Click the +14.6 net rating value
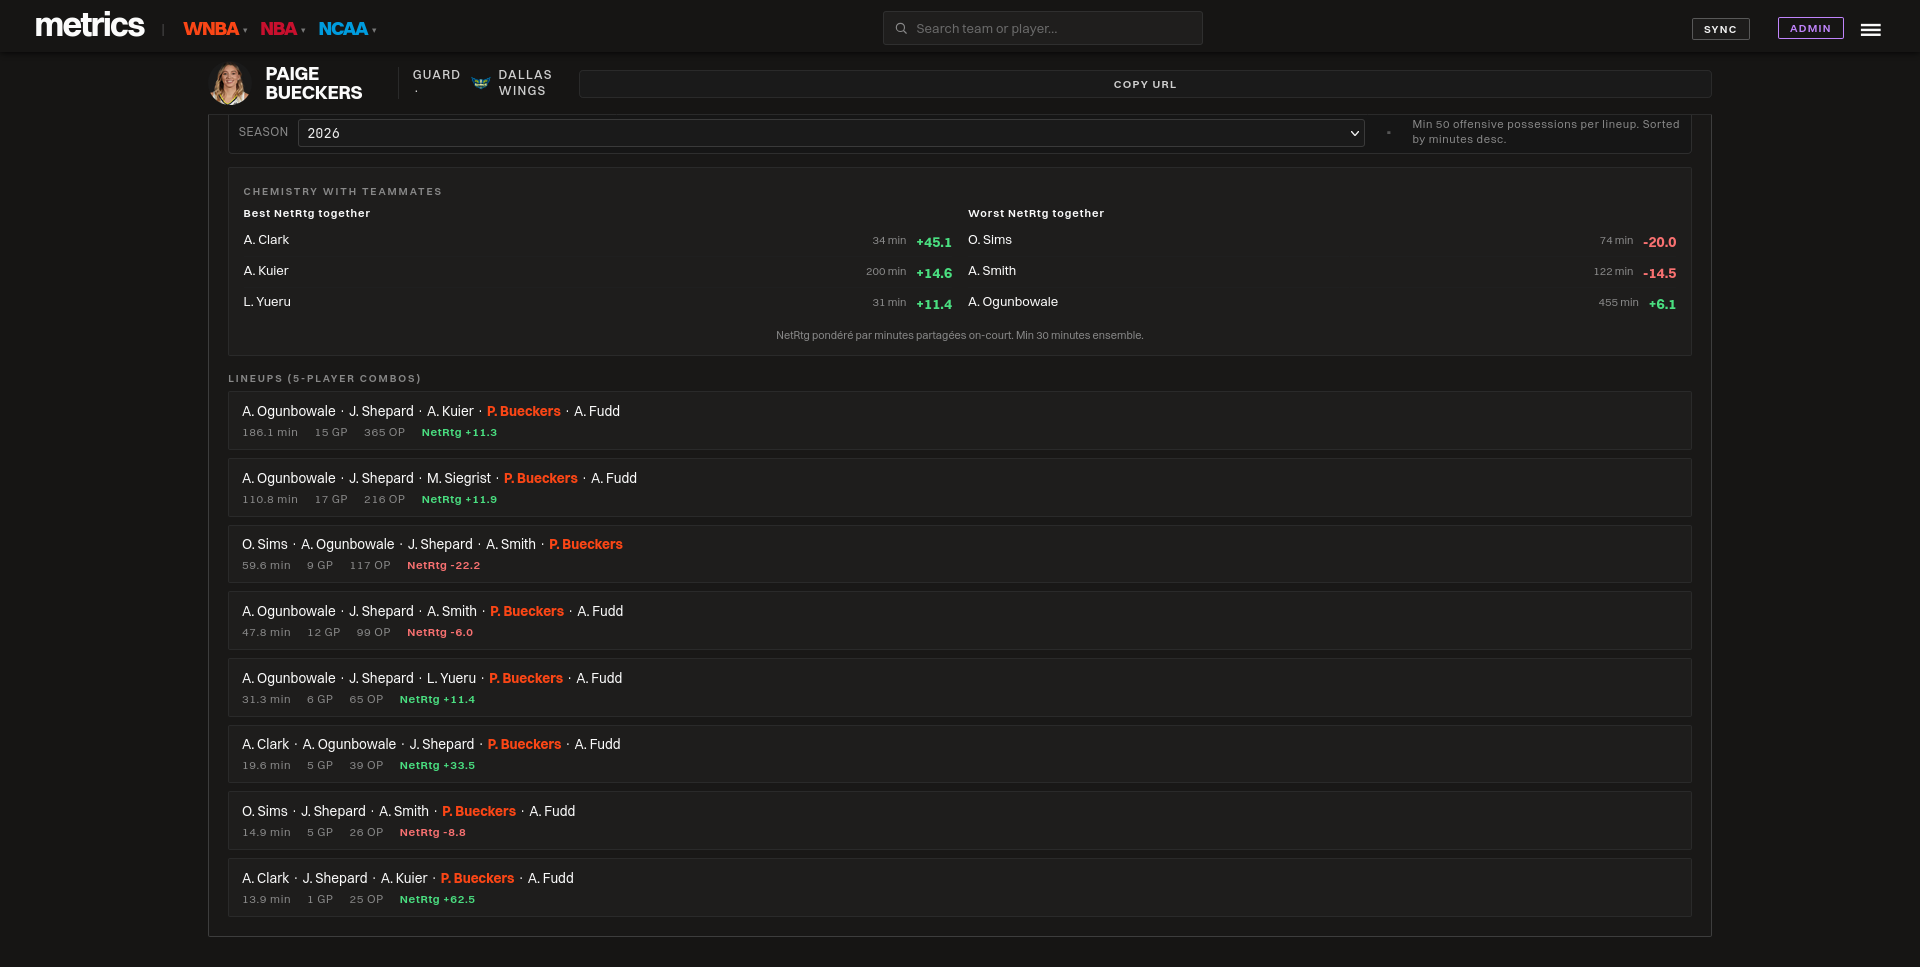 [934, 273]
